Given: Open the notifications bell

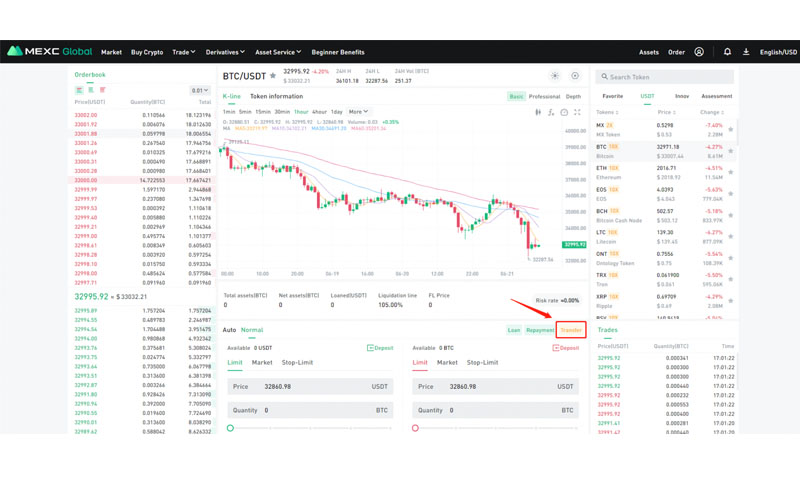Looking at the screenshot, I should point(727,52).
